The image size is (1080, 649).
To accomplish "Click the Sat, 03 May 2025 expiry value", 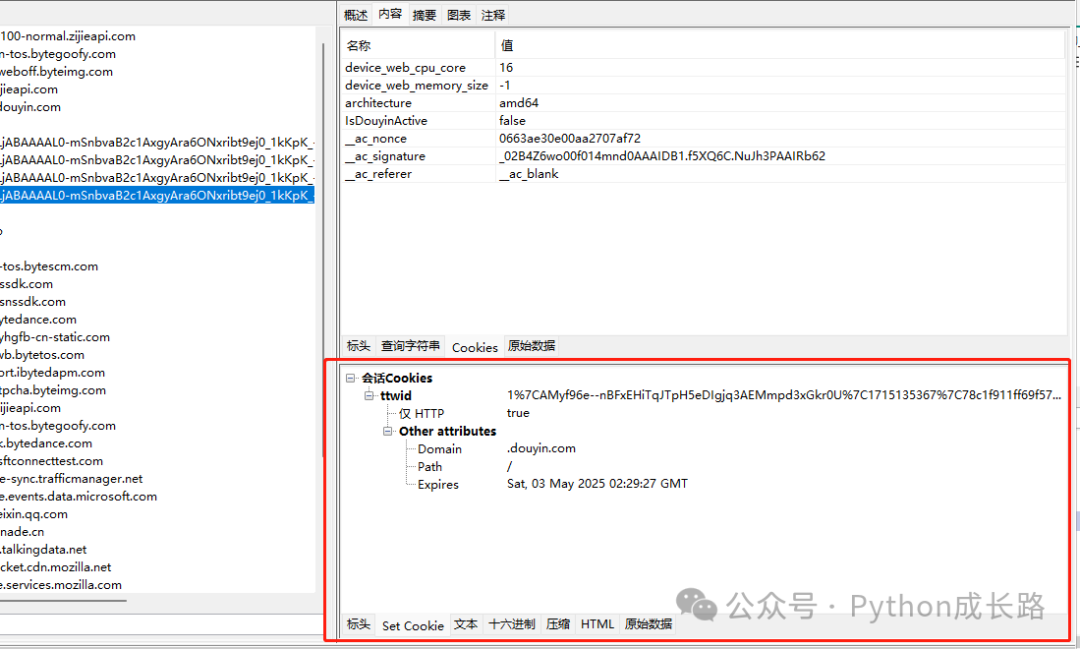I will click(x=597, y=484).
